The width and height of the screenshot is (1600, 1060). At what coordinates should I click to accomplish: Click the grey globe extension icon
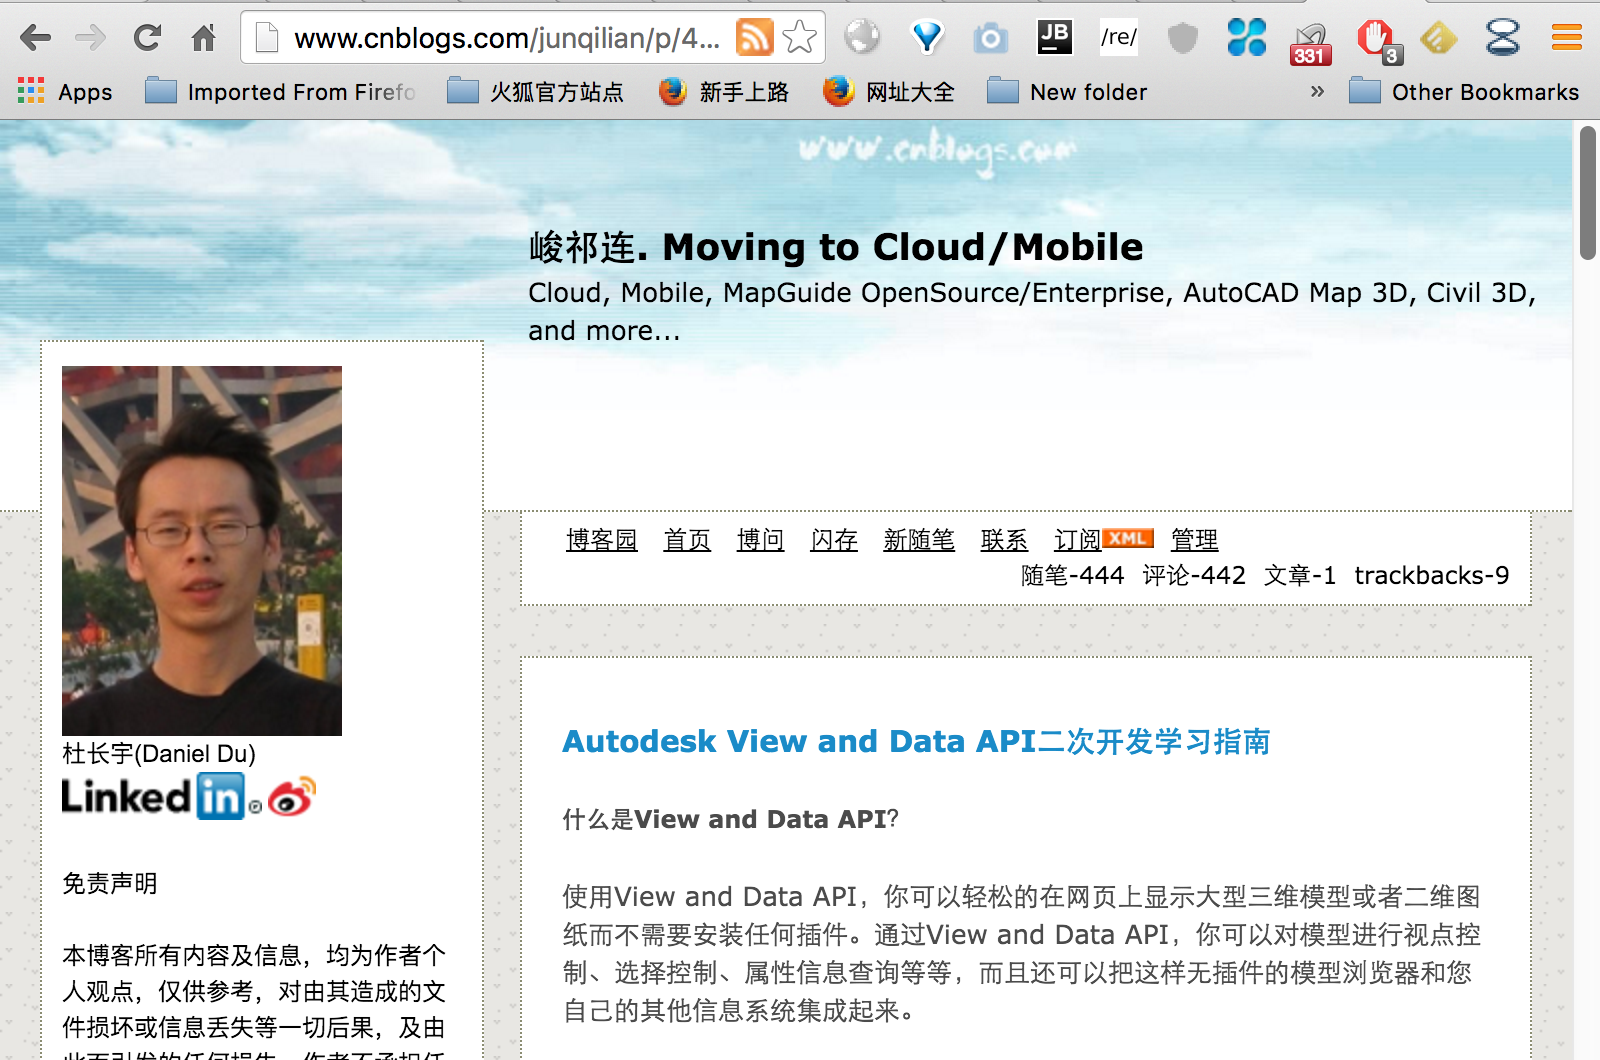[862, 37]
